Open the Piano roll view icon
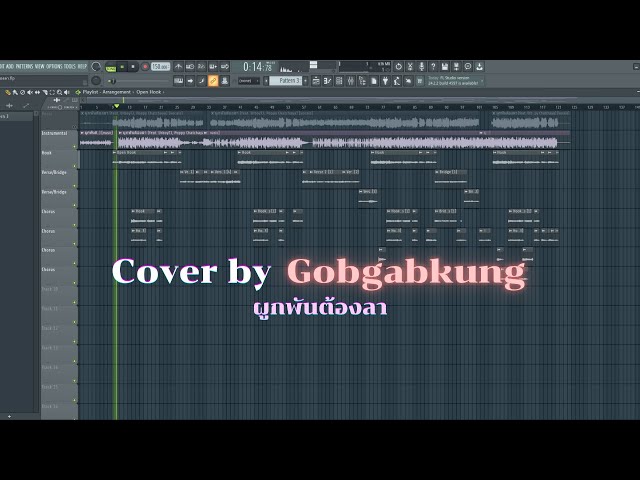This screenshot has height=480, width=640. (327, 81)
